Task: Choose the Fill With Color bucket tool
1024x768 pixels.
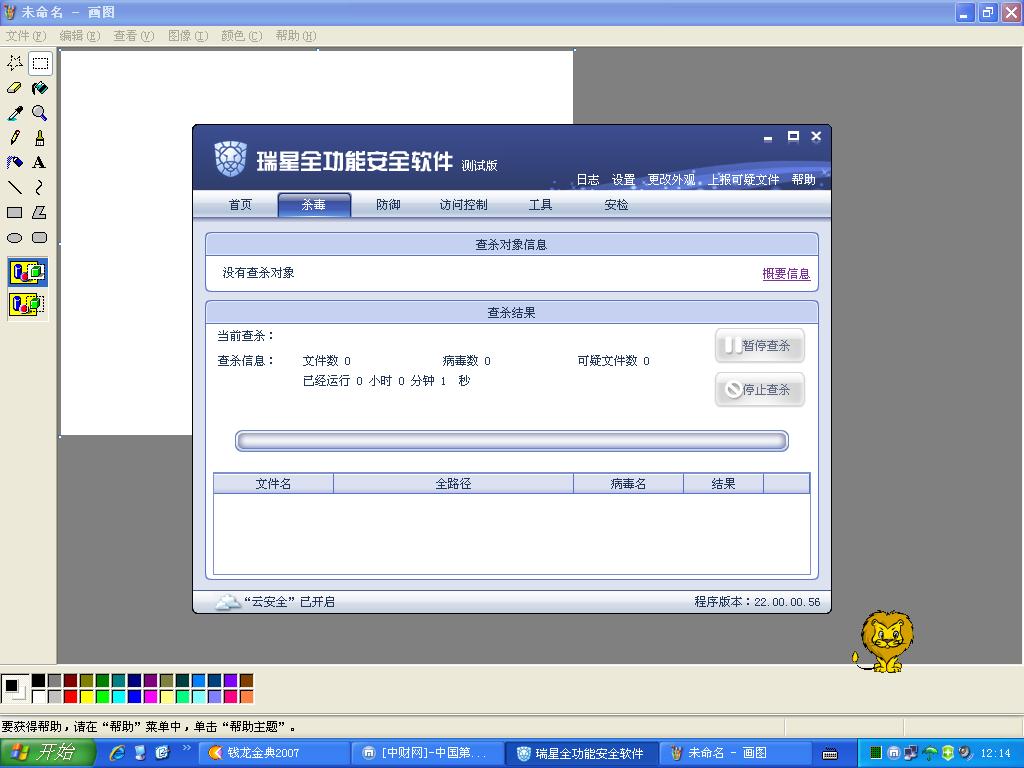Action: point(40,88)
